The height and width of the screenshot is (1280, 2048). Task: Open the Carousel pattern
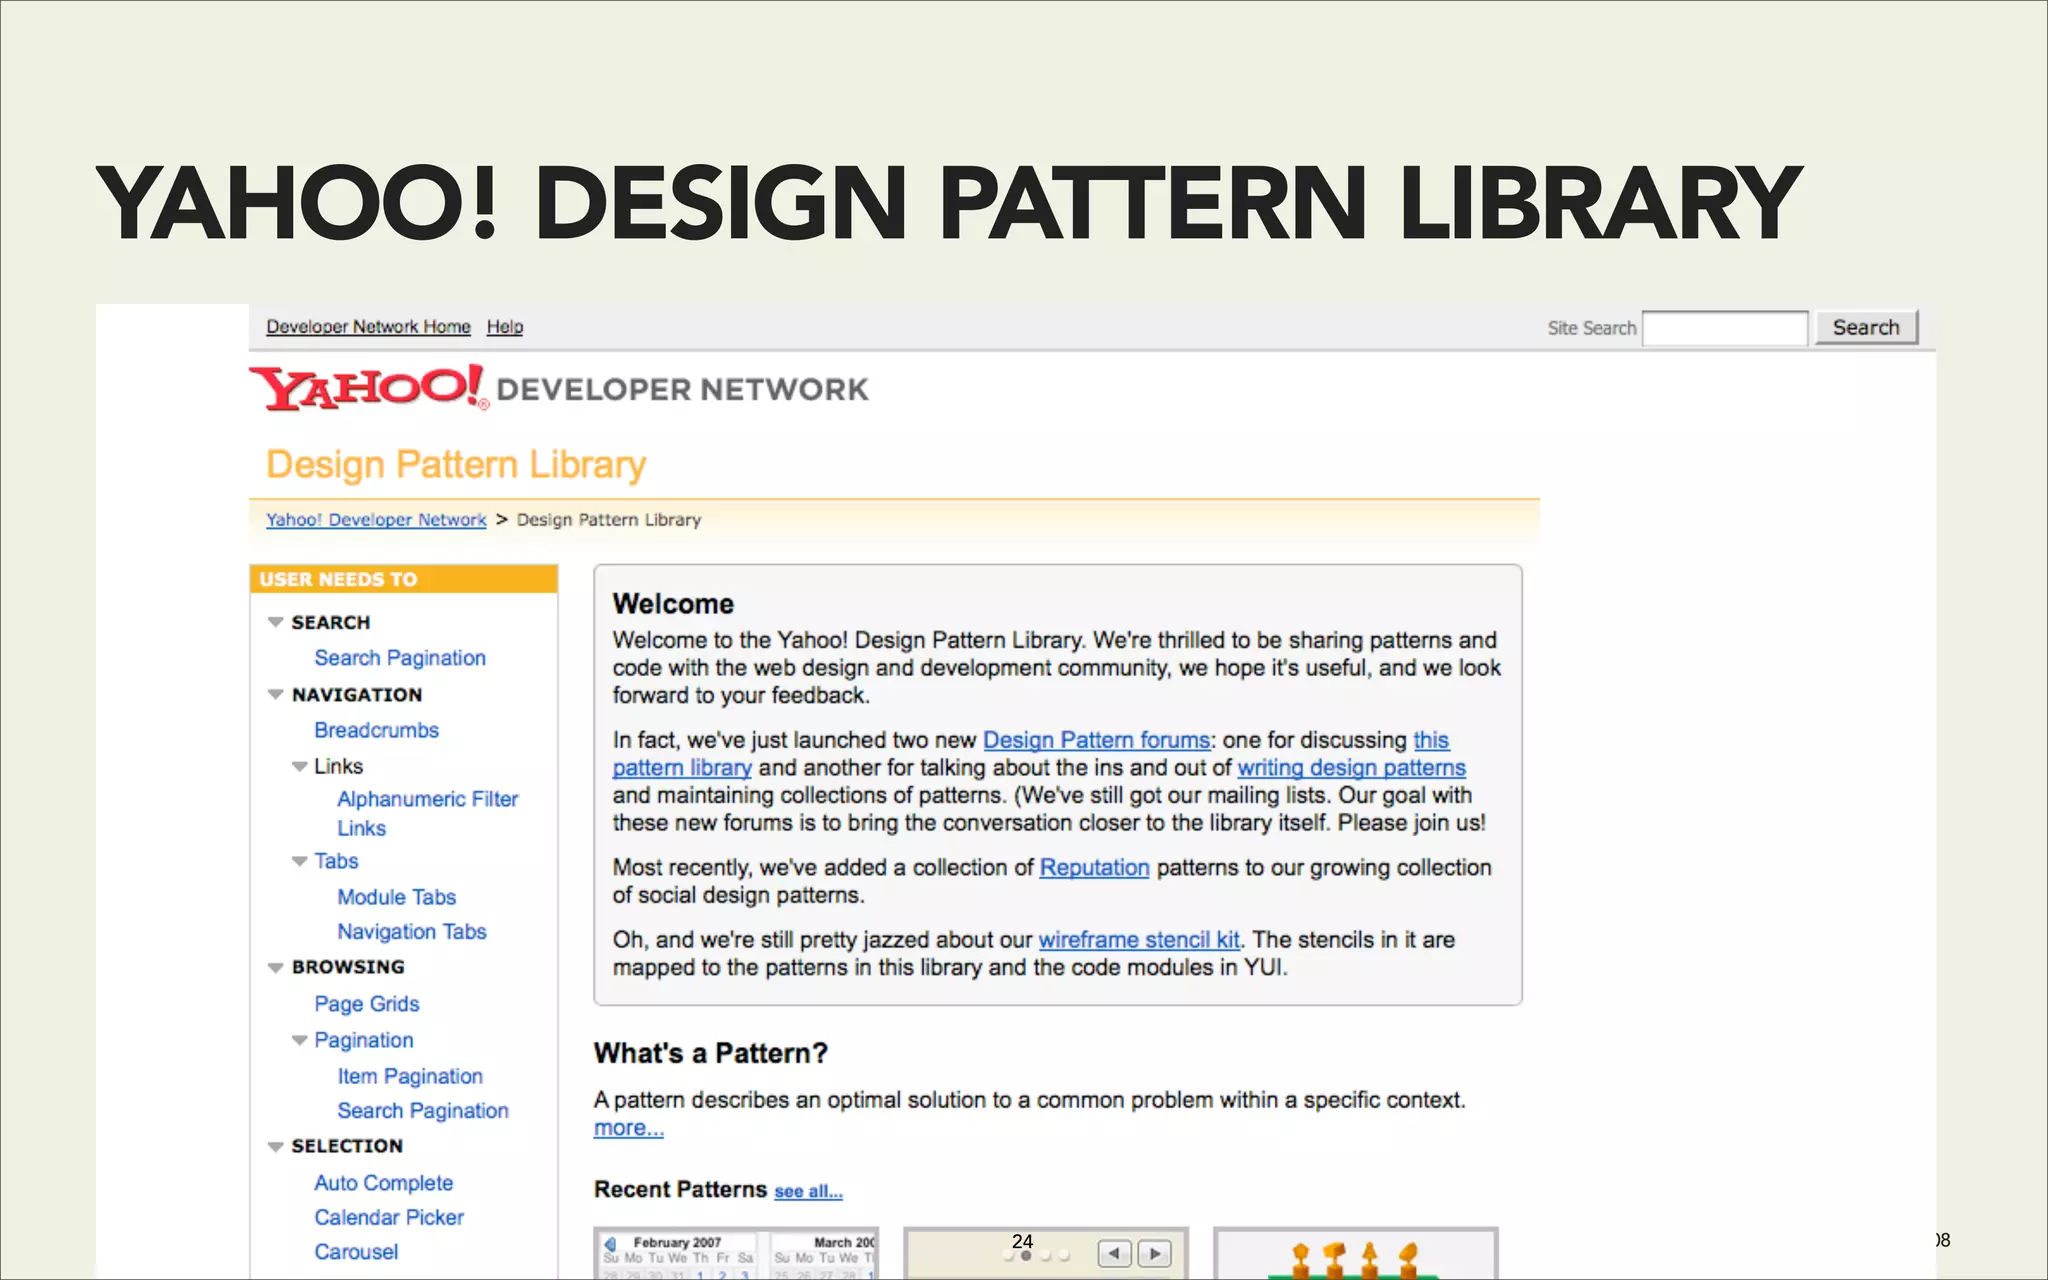click(356, 1252)
